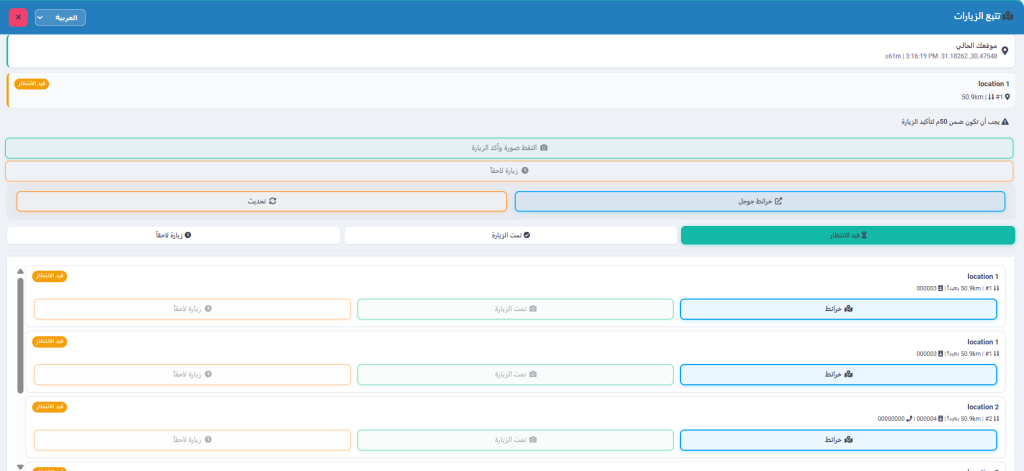Select the زيارة لاحقاً filter tab
This screenshot has height=471, width=1024.
tap(172, 235)
